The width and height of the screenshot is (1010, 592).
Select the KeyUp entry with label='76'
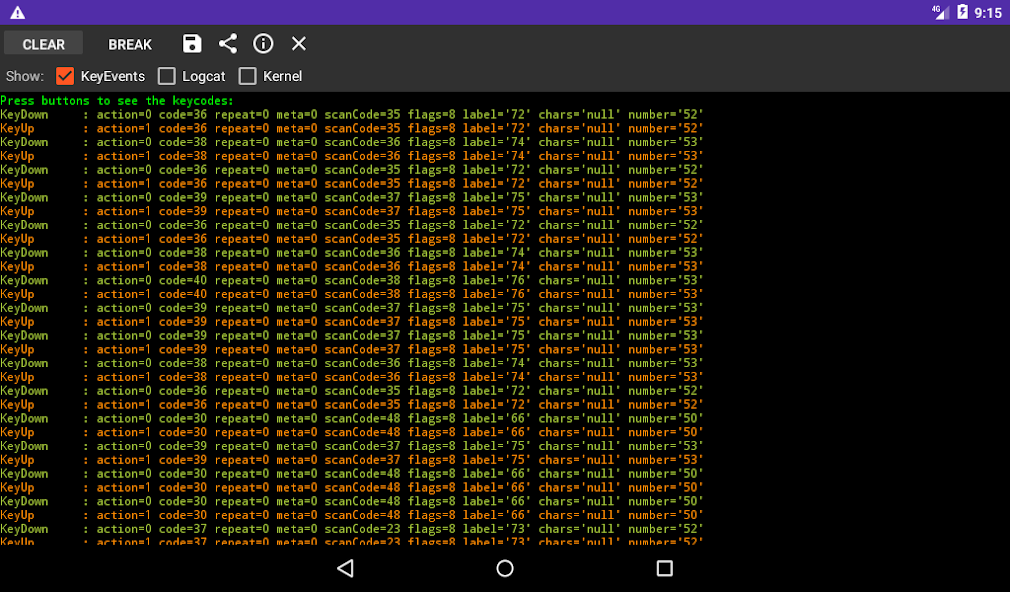[x=350, y=295]
